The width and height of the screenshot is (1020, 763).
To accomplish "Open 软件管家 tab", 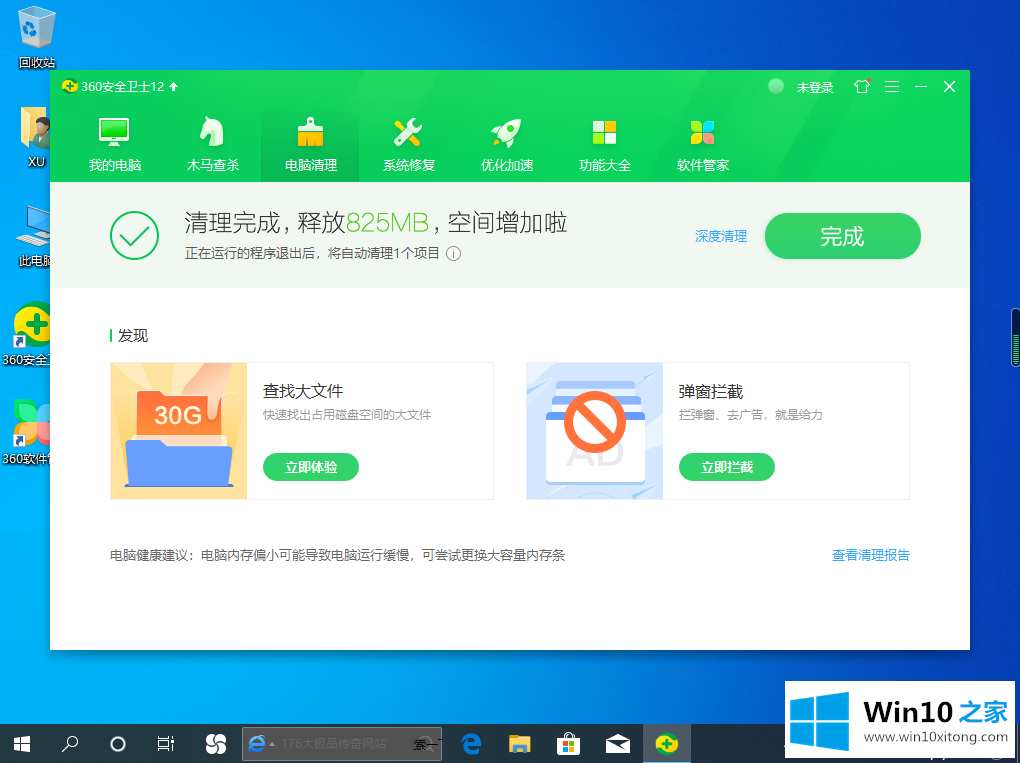I will coord(703,146).
